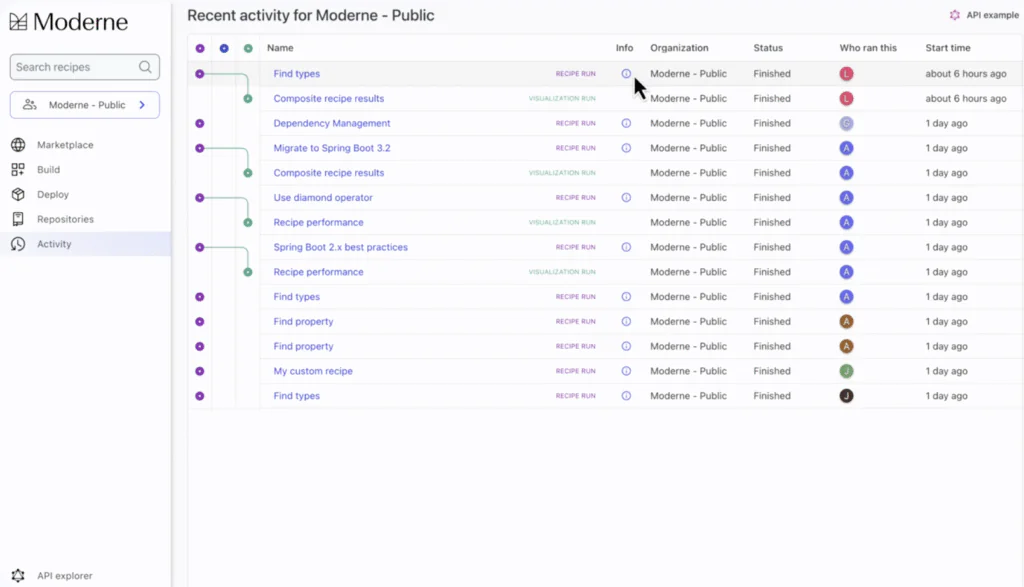This screenshot has width=1024, height=587.
Task: Click info icon for My custom recipe
Action: [626, 371]
